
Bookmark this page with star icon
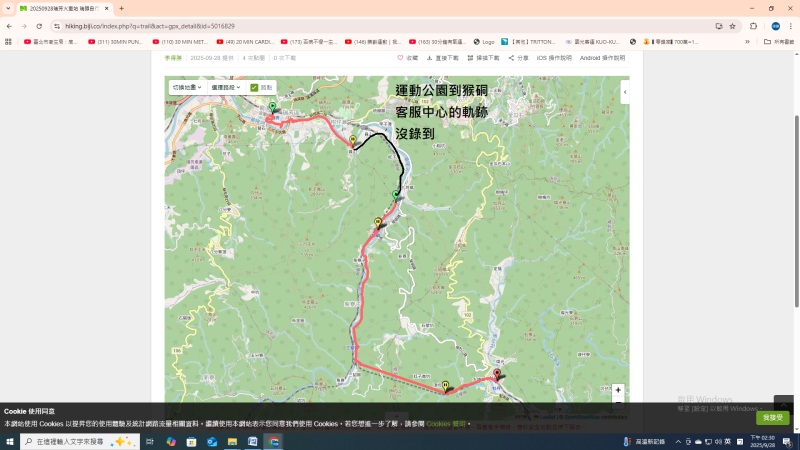point(732,26)
